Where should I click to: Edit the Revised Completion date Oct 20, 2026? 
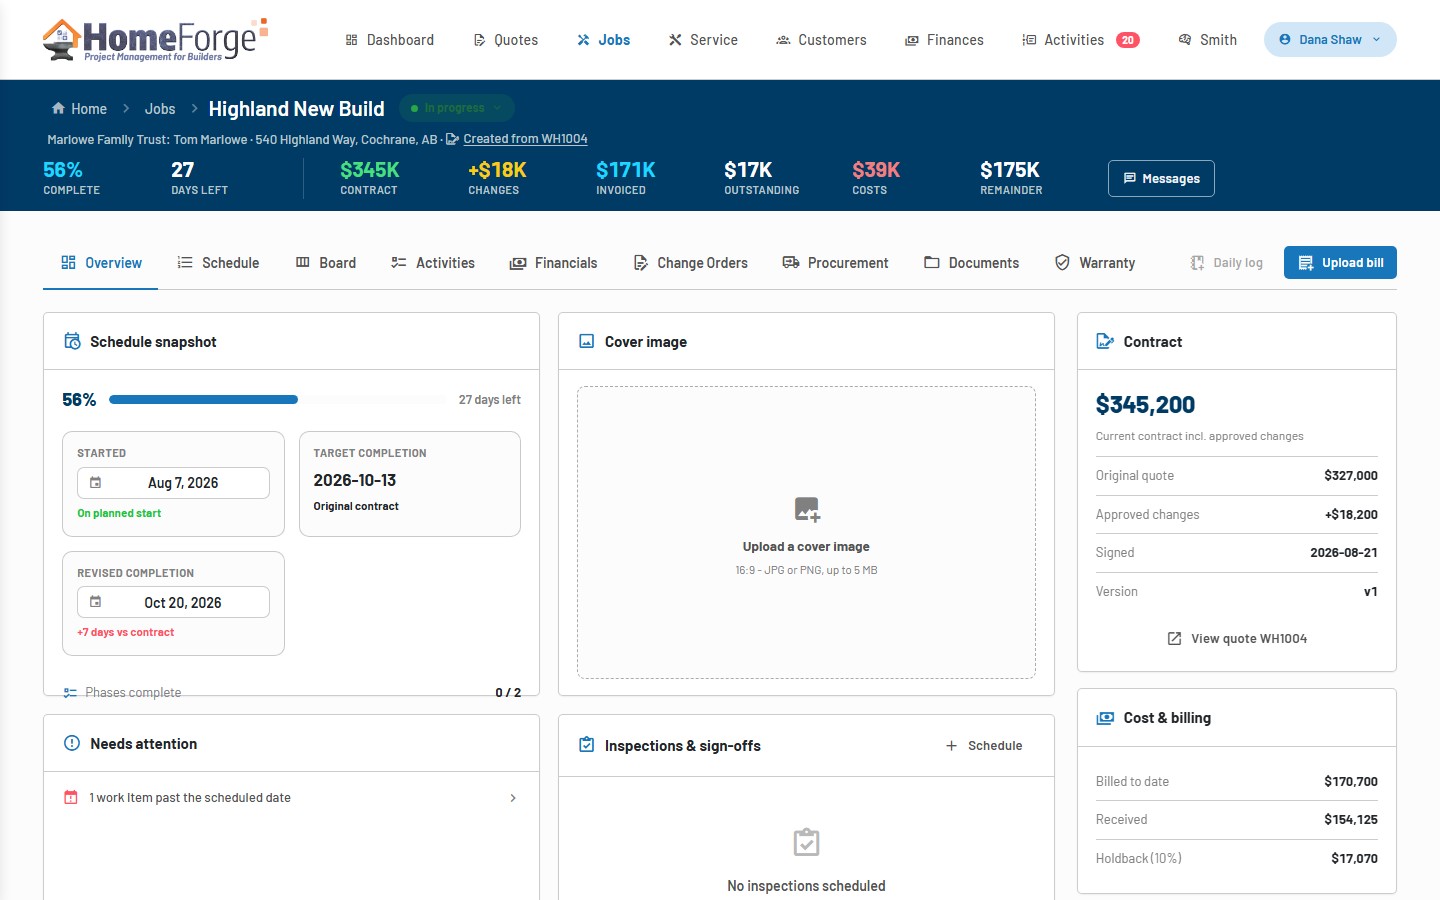pos(173,602)
